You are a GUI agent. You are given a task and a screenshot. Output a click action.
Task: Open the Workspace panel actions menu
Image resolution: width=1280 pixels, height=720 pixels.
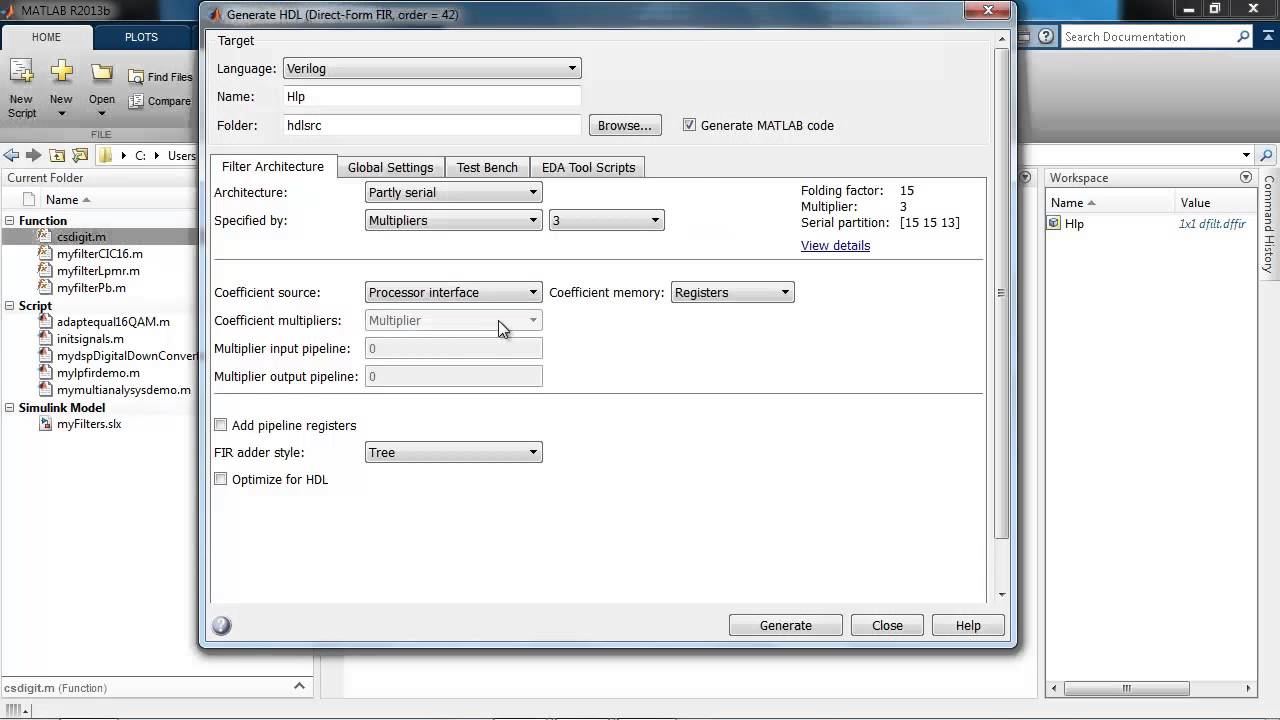coord(1246,177)
